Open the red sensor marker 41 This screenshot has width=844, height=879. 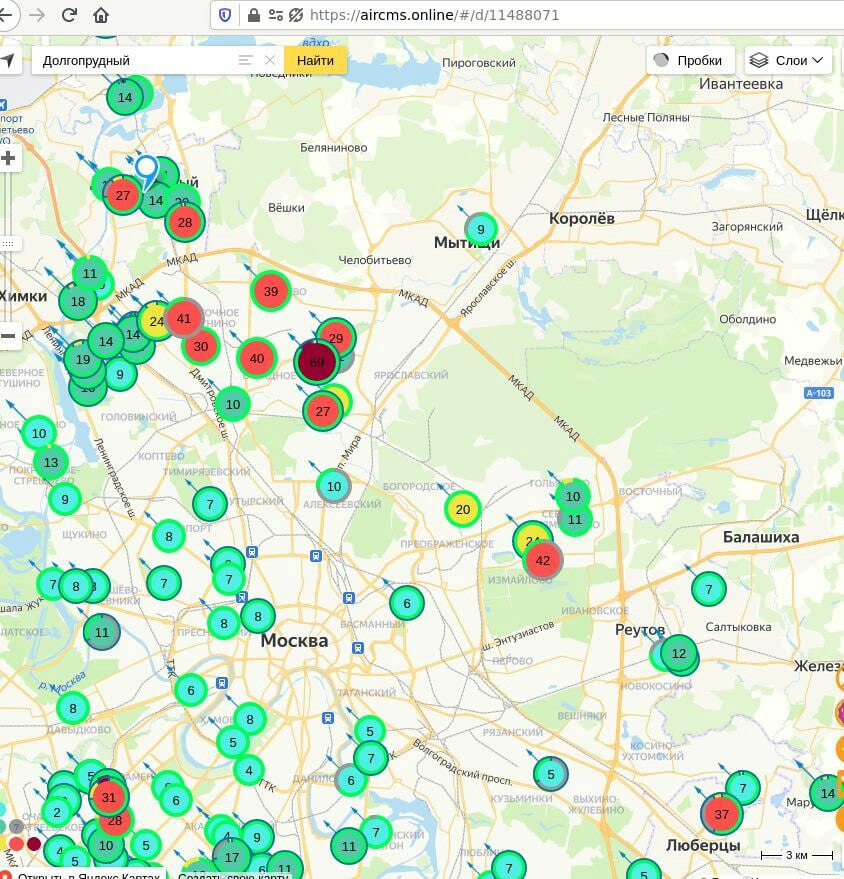coord(184,318)
